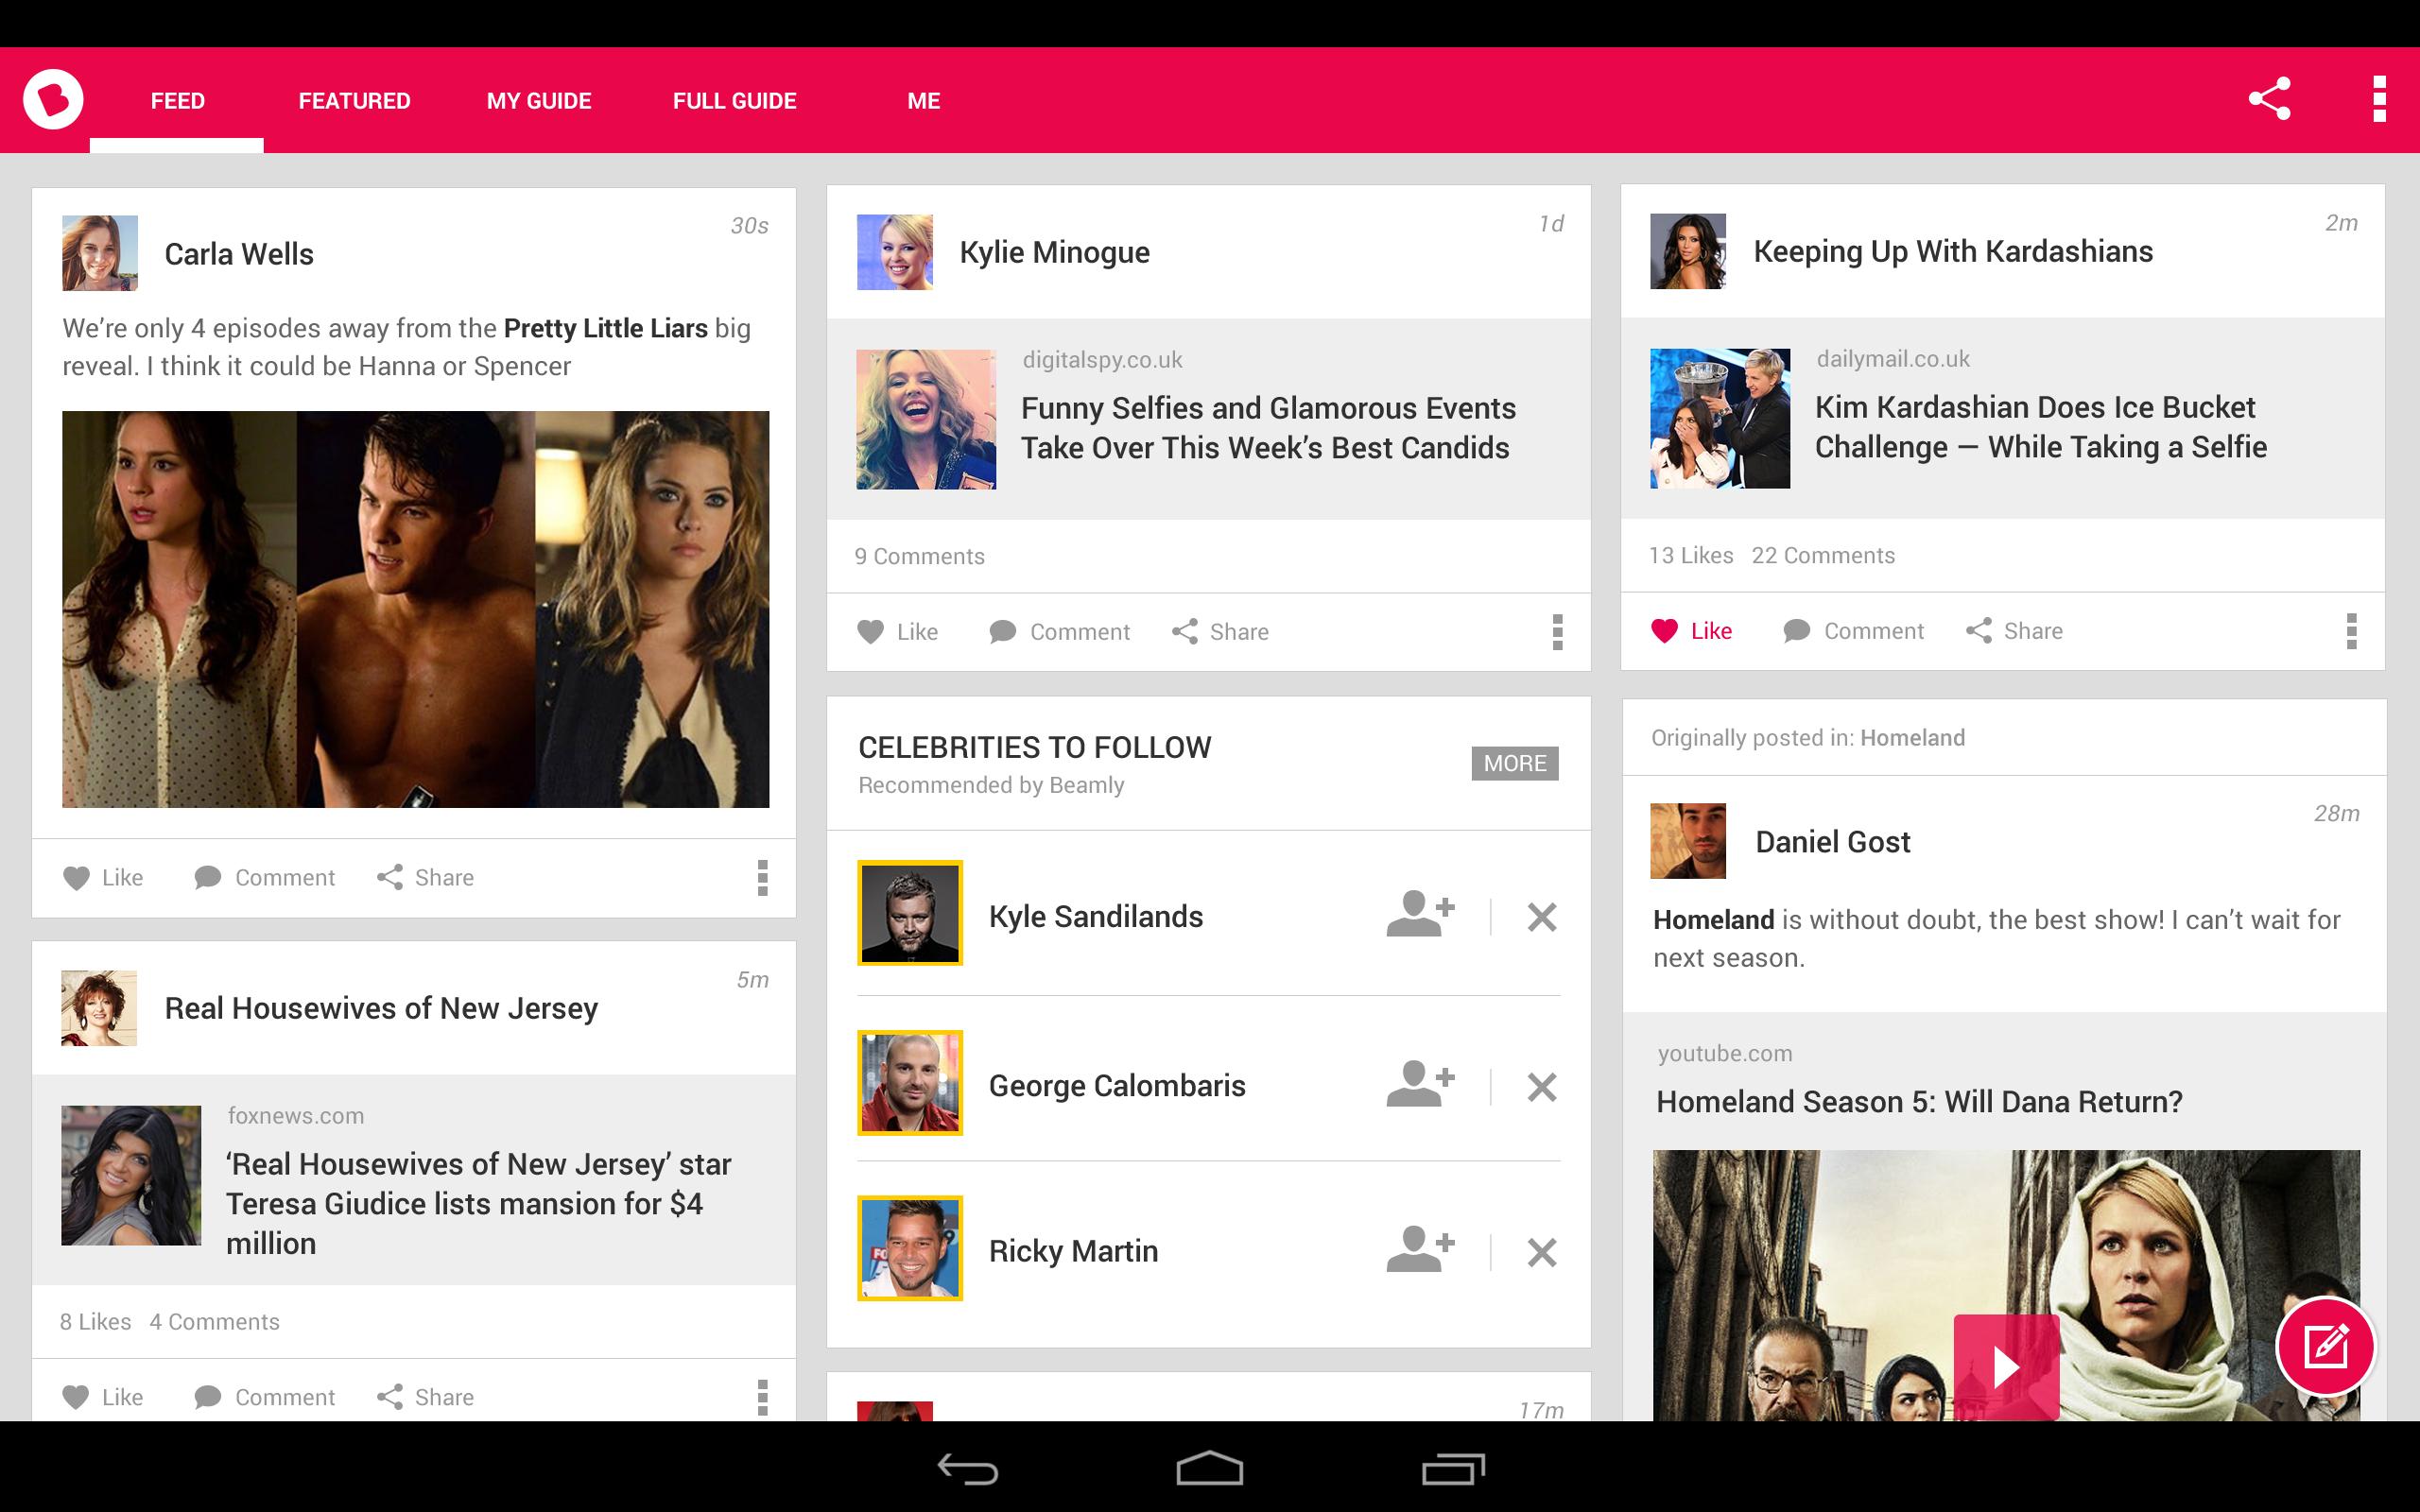Image resolution: width=2420 pixels, height=1512 pixels.
Task: Play the Homeland Season 5 video
Action: point(2005,1366)
